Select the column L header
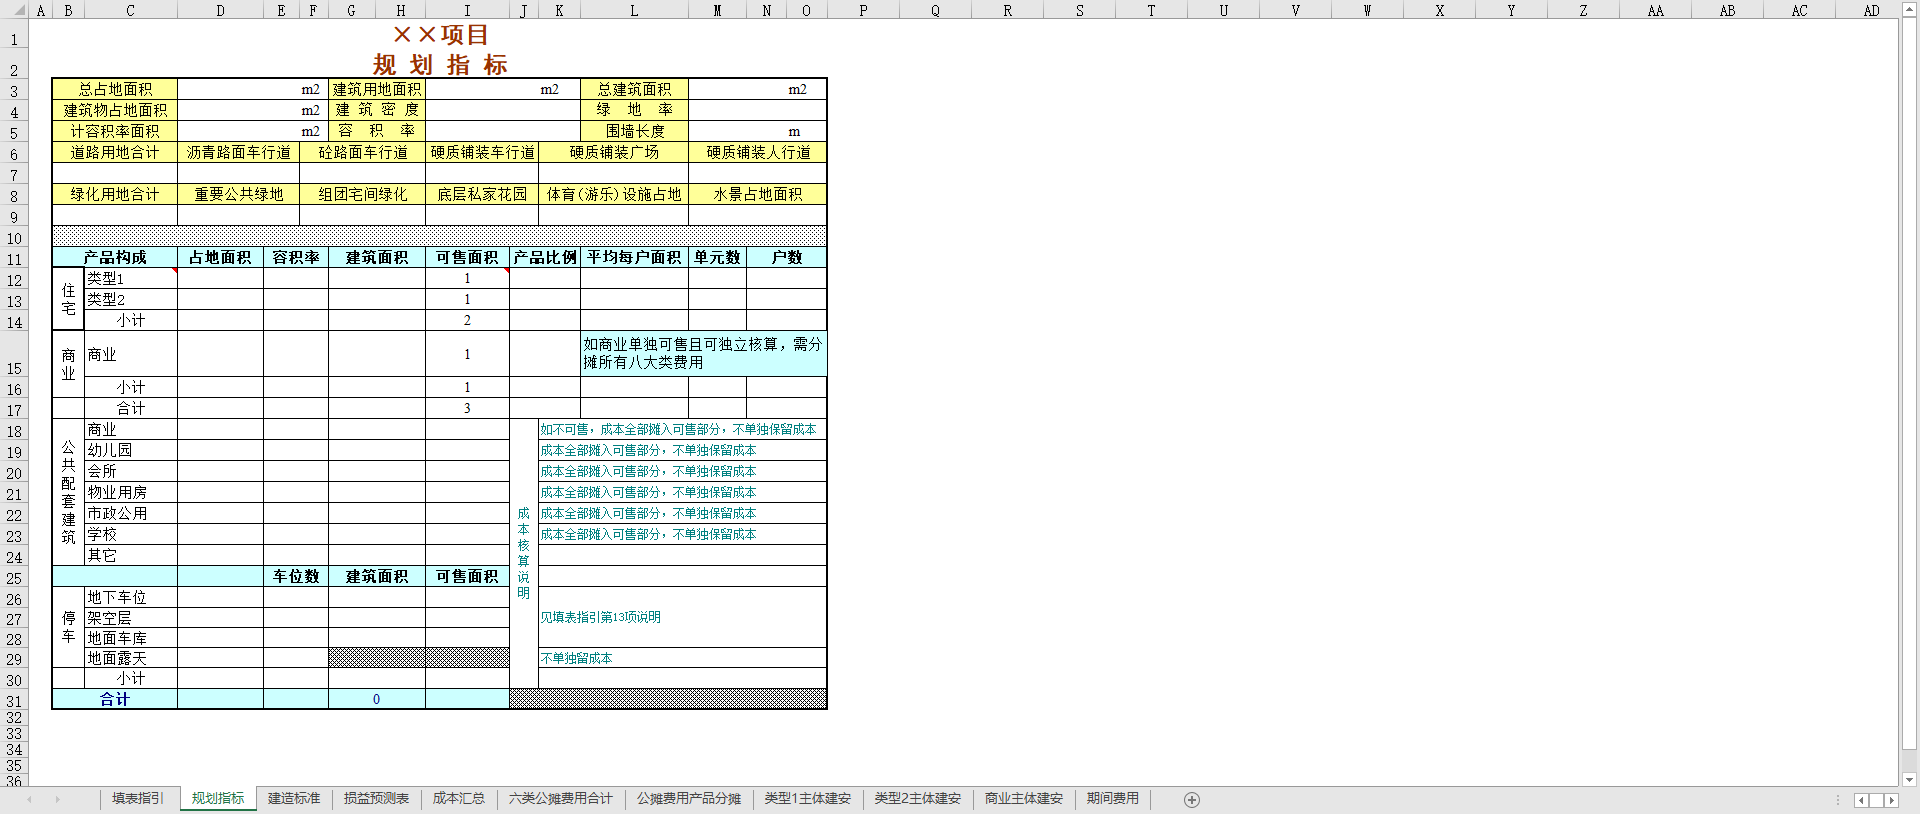Image resolution: width=1920 pixels, height=814 pixels. [x=634, y=10]
